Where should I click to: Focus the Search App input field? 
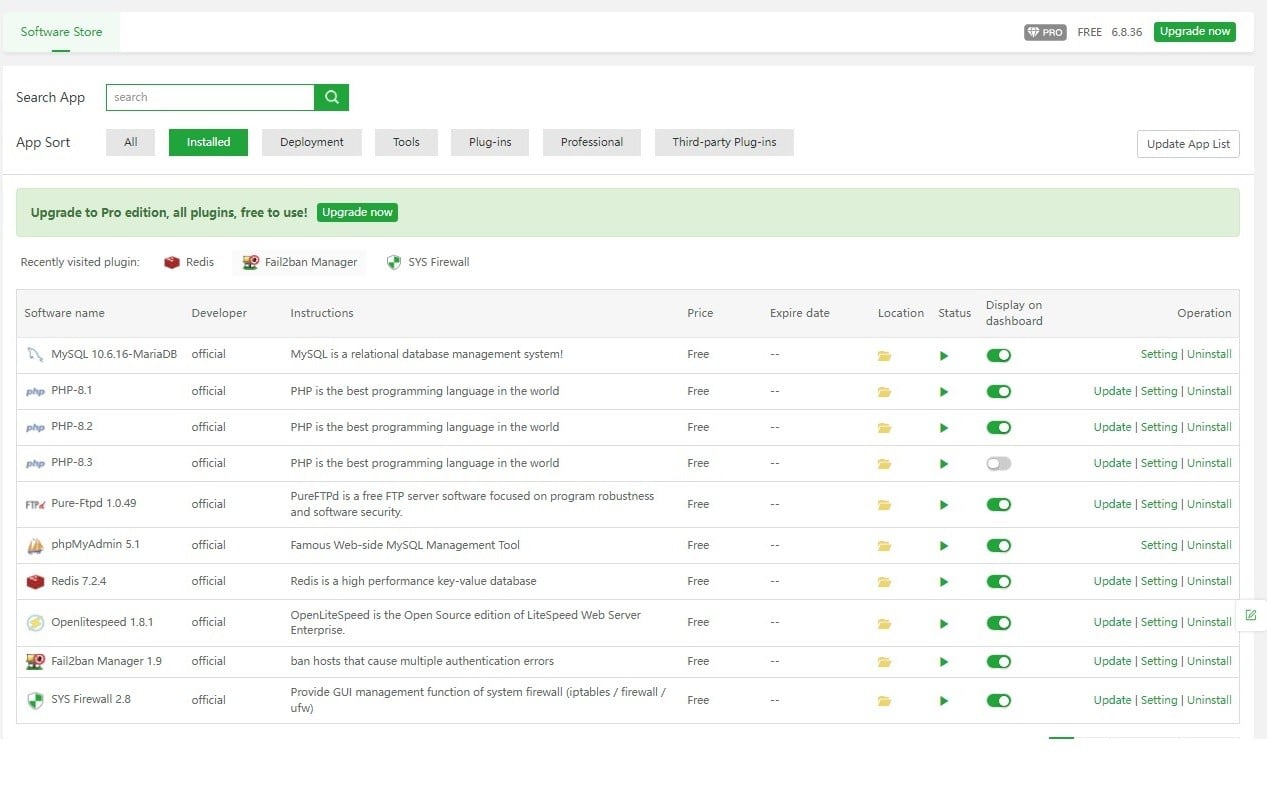[210, 97]
